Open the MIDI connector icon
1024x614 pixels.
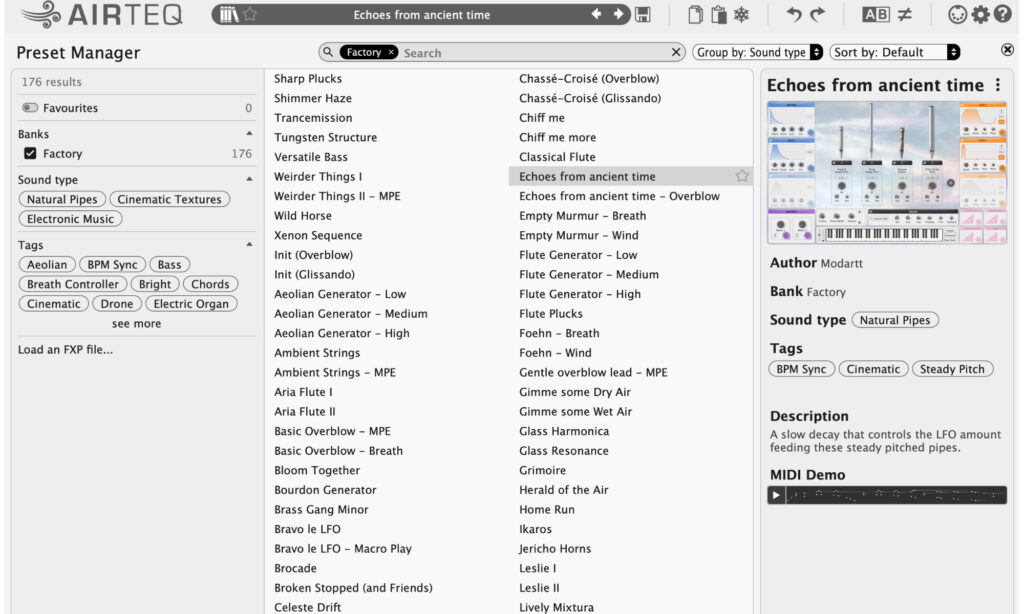[x=957, y=14]
